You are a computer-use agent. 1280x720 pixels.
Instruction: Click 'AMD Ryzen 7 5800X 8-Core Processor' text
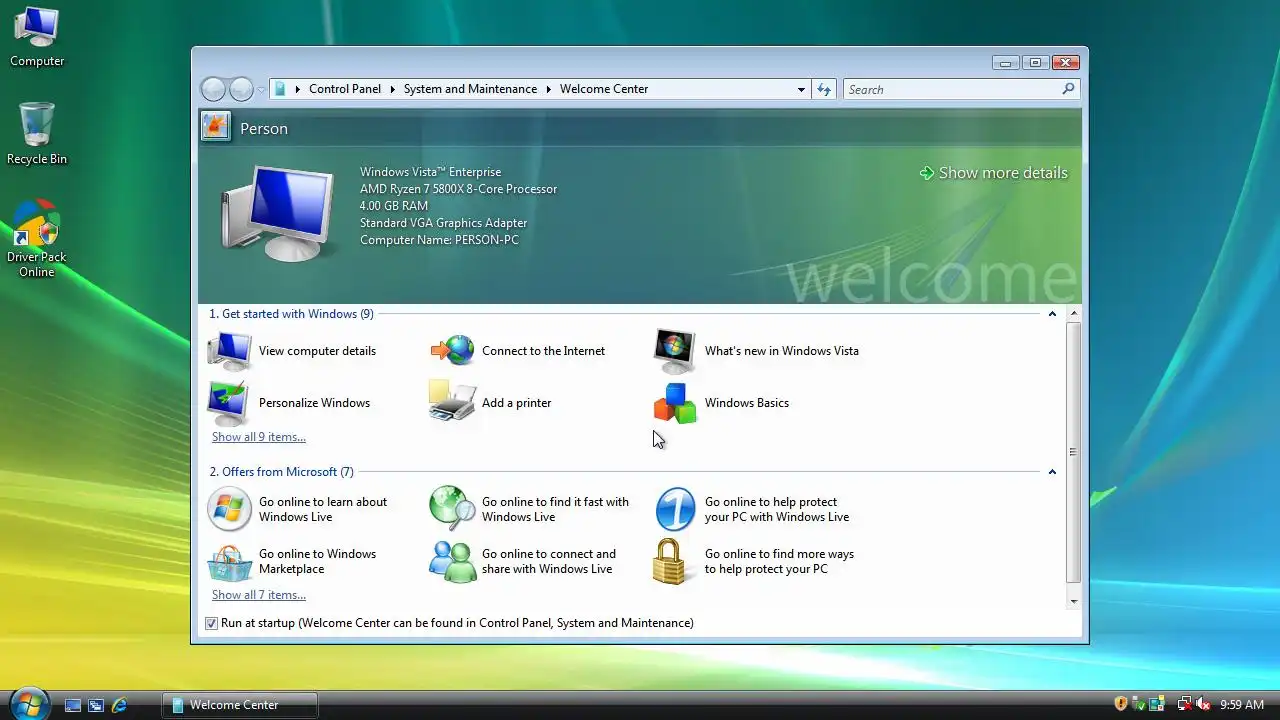(x=459, y=189)
